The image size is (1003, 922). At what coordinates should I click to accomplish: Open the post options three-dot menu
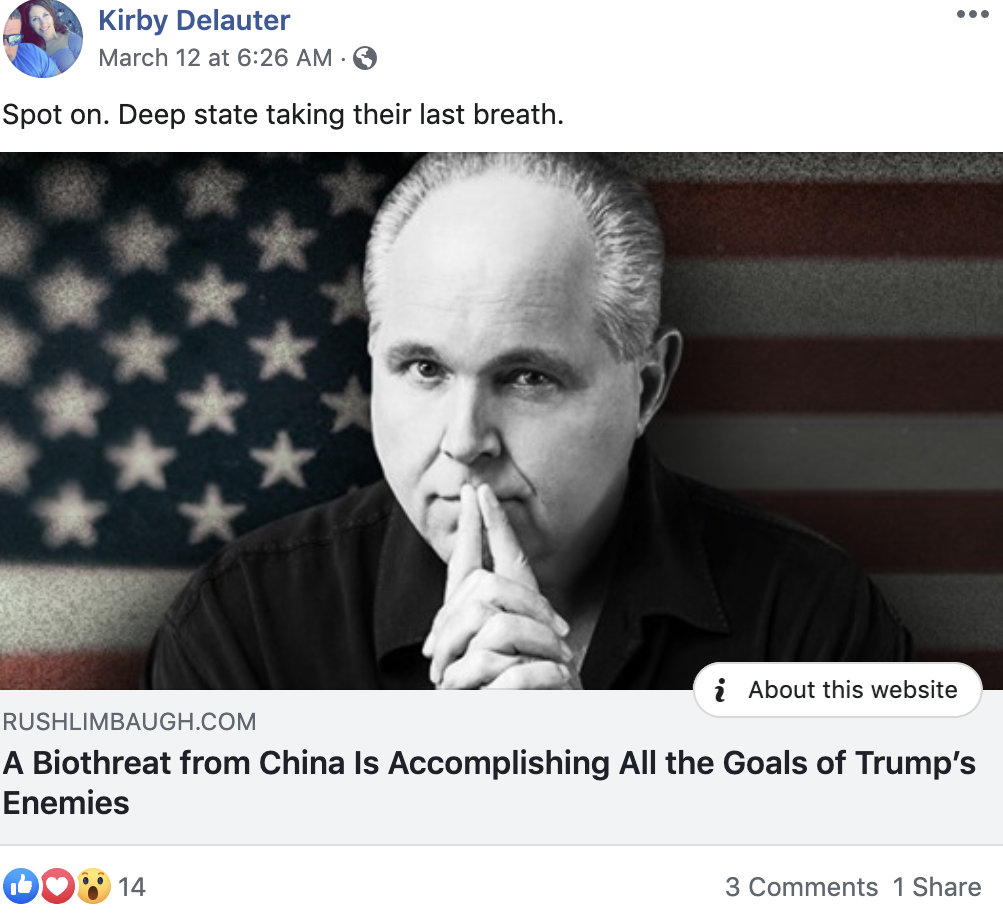(x=971, y=15)
